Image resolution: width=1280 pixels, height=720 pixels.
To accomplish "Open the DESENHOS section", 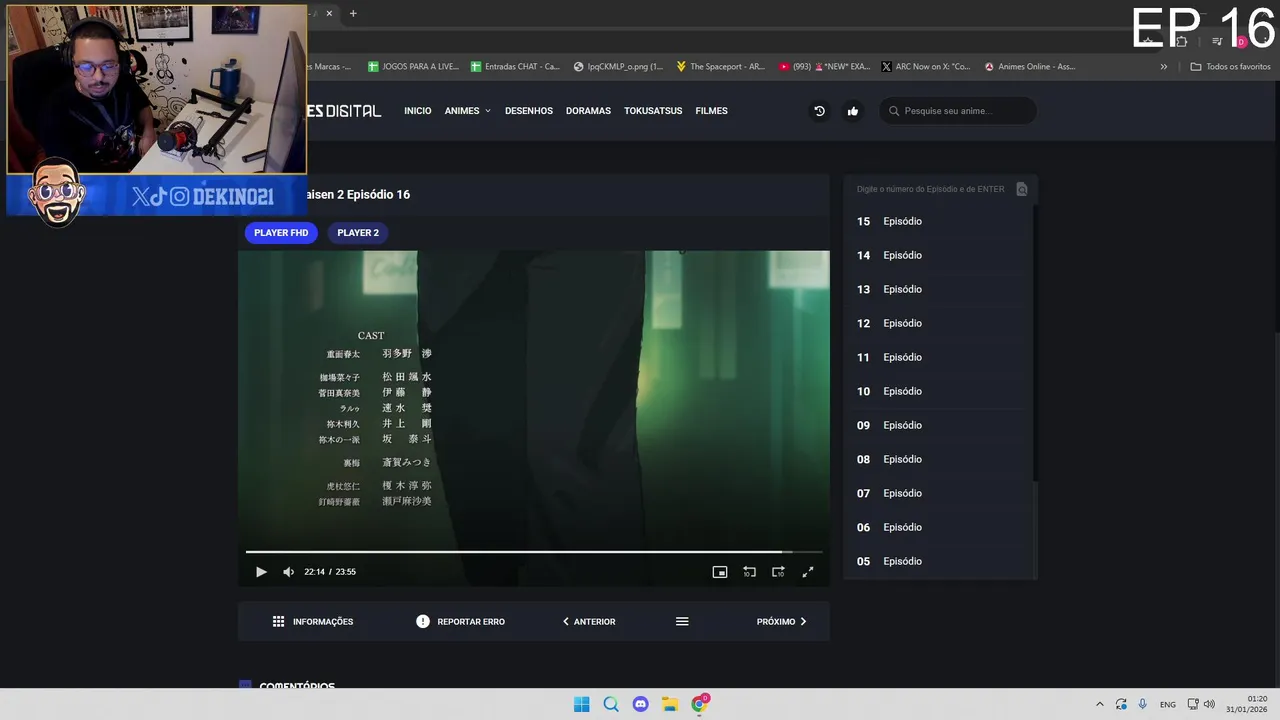I will (x=529, y=111).
